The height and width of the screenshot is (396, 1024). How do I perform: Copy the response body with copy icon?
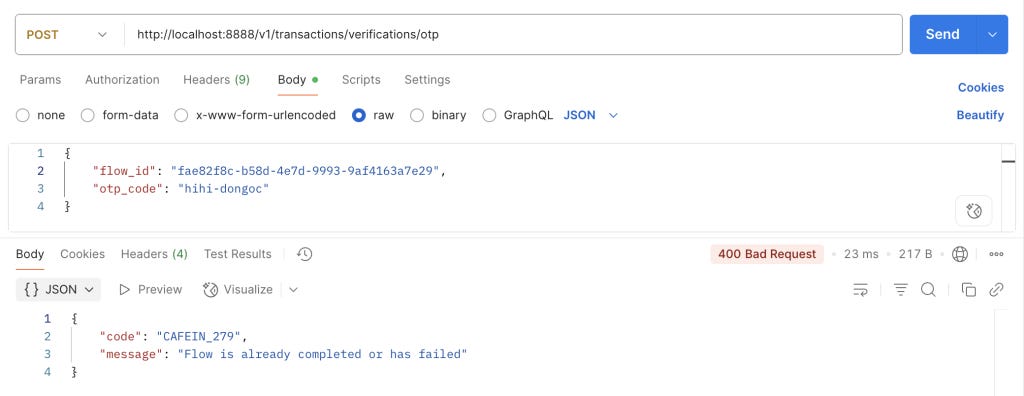click(968, 289)
